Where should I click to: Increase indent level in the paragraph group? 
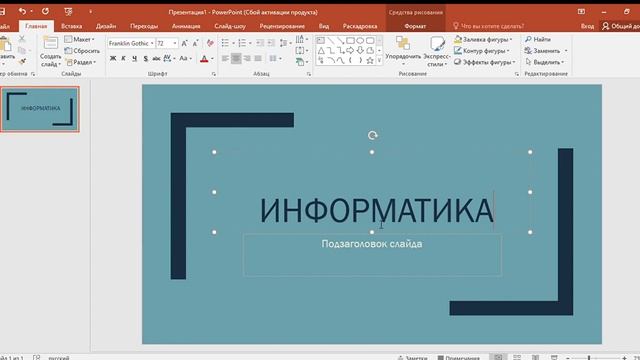tap(271, 43)
